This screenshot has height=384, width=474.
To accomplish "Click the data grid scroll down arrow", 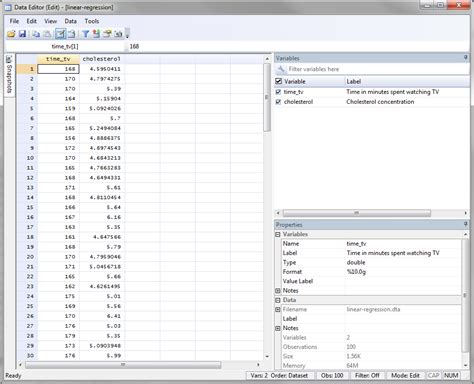I will coord(267,356).
